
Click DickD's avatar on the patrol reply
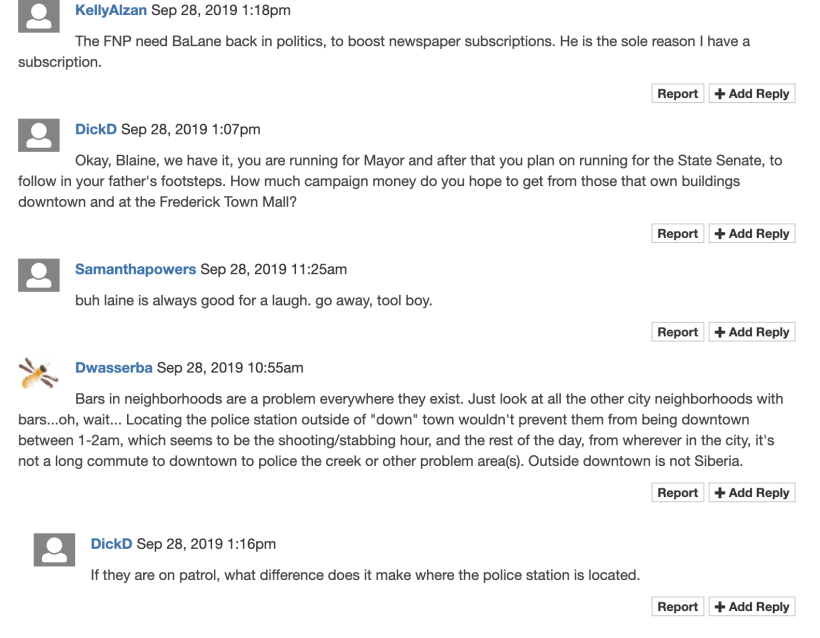click(53, 548)
